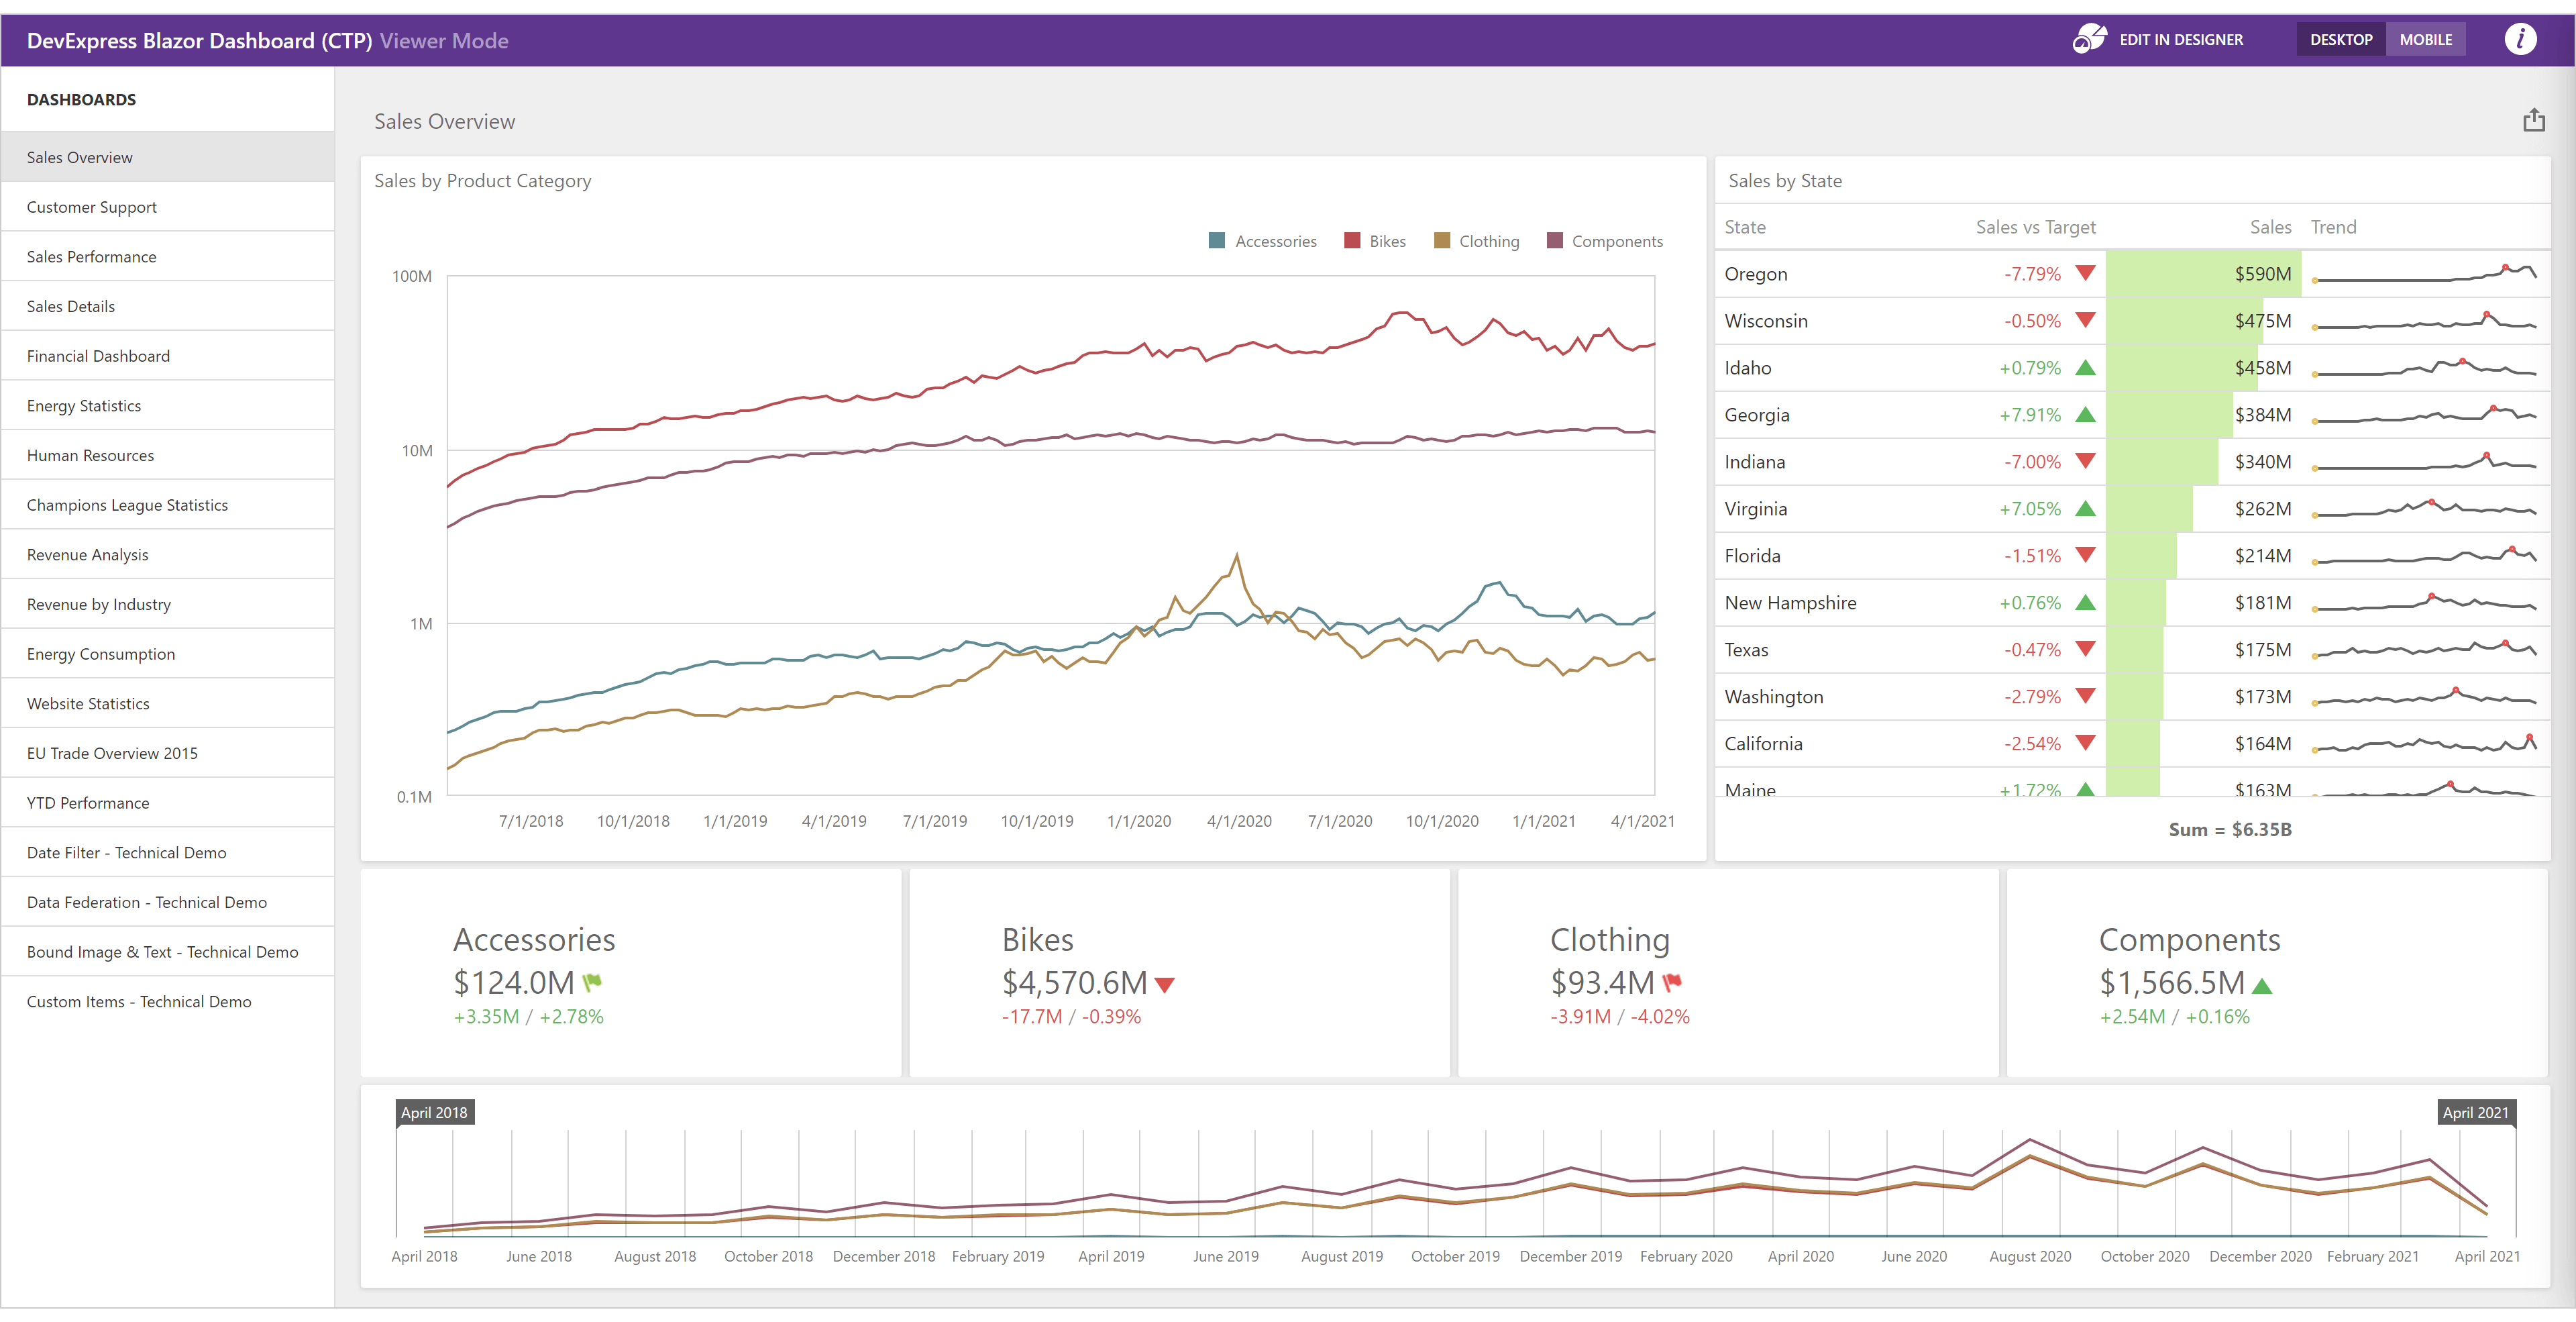This screenshot has height=1322, width=2576.
Task: Click the dashboard export icon top right
Action: click(x=2534, y=119)
